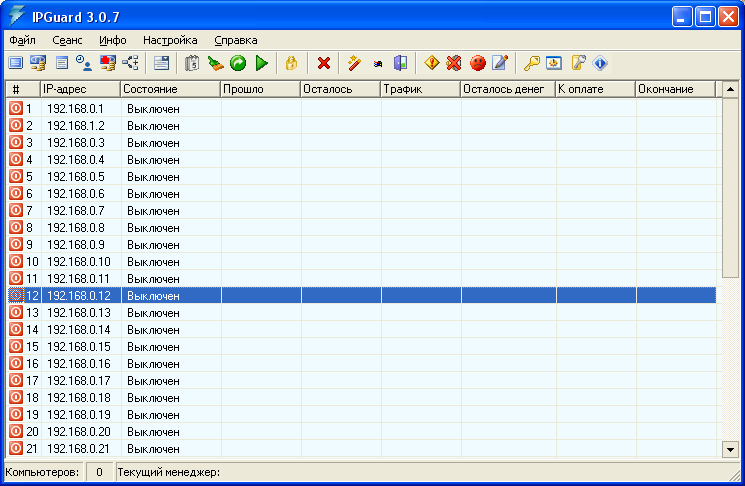Click the red X delete icon
Image resolution: width=745 pixels, height=486 pixels.
click(324, 63)
